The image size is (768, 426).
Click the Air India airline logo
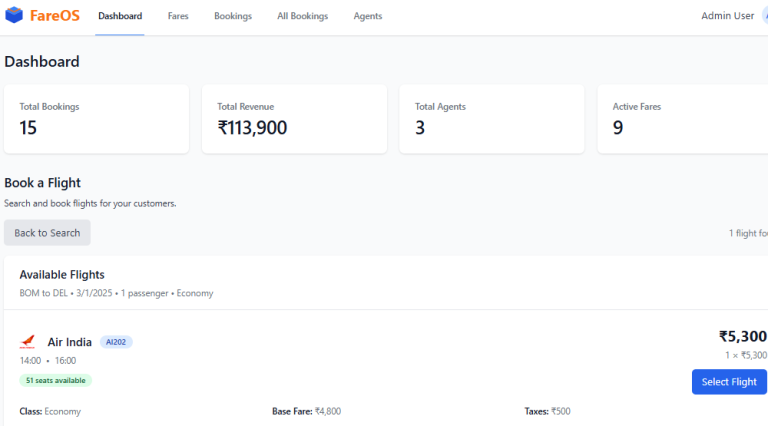point(27,342)
